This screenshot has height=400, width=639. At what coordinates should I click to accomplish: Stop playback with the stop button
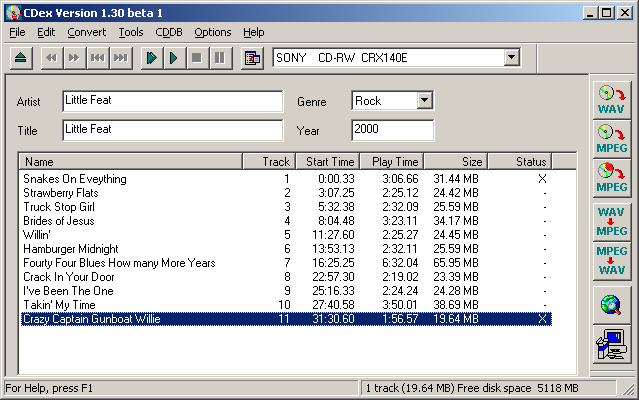tap(197, 58)
